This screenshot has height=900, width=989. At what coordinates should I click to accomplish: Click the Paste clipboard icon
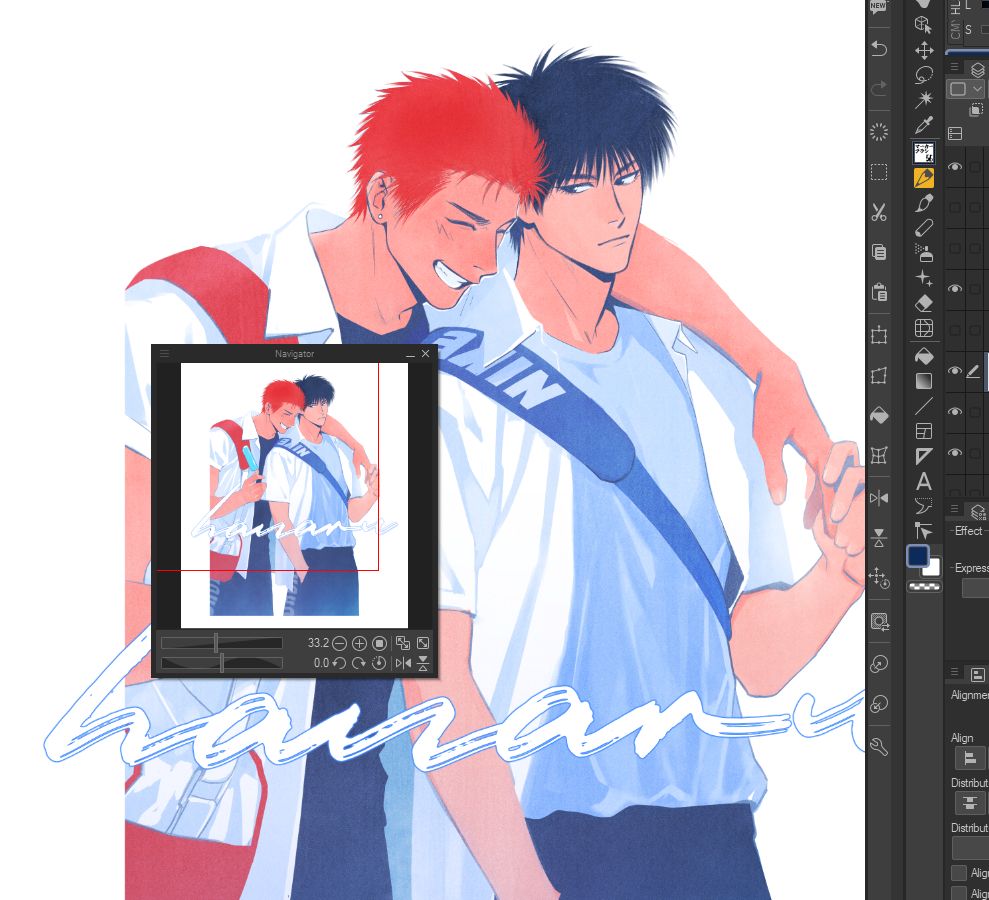879,292
